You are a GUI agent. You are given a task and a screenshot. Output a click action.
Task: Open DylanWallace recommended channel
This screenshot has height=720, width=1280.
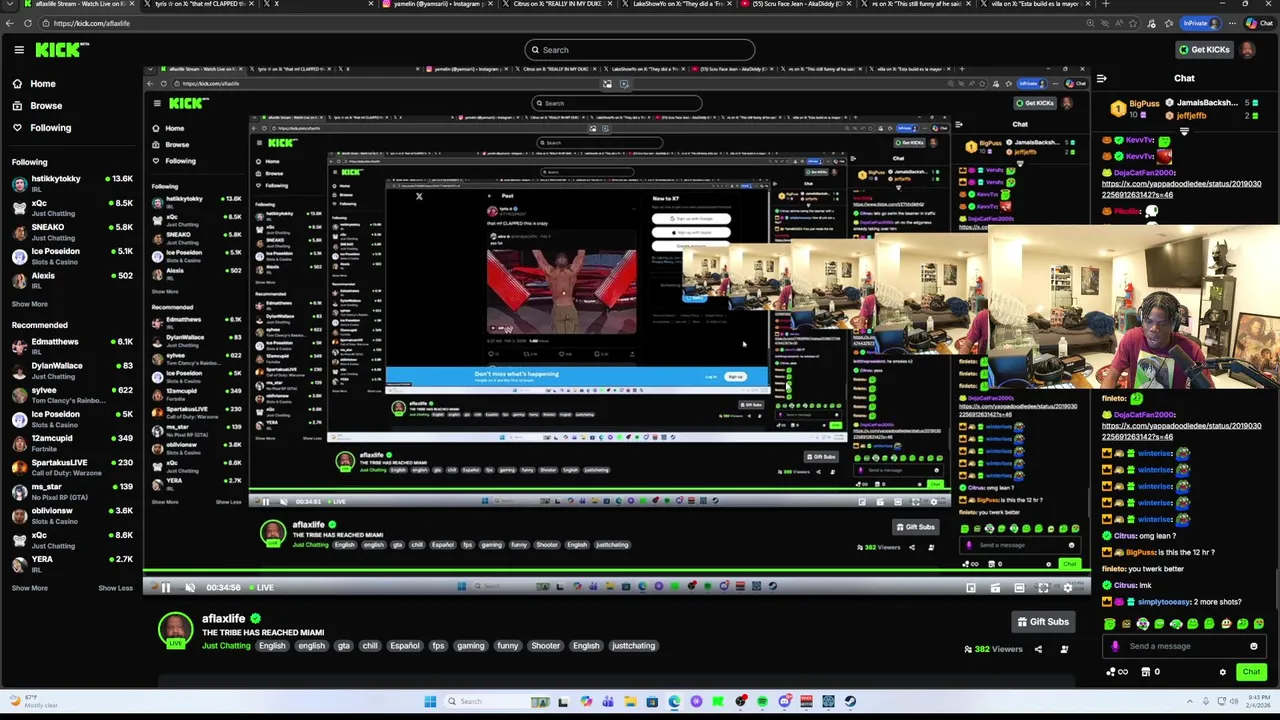point(70,370)
